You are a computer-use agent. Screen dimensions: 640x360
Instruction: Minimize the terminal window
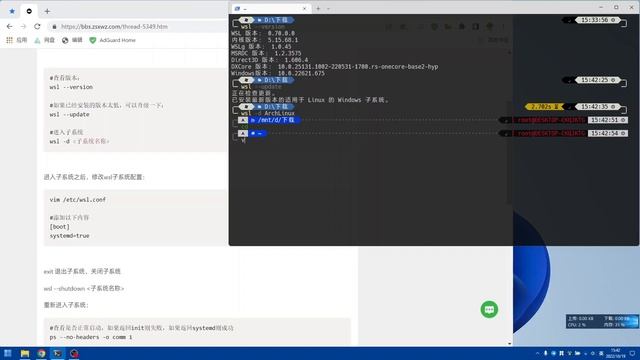(x=601, y=7)
